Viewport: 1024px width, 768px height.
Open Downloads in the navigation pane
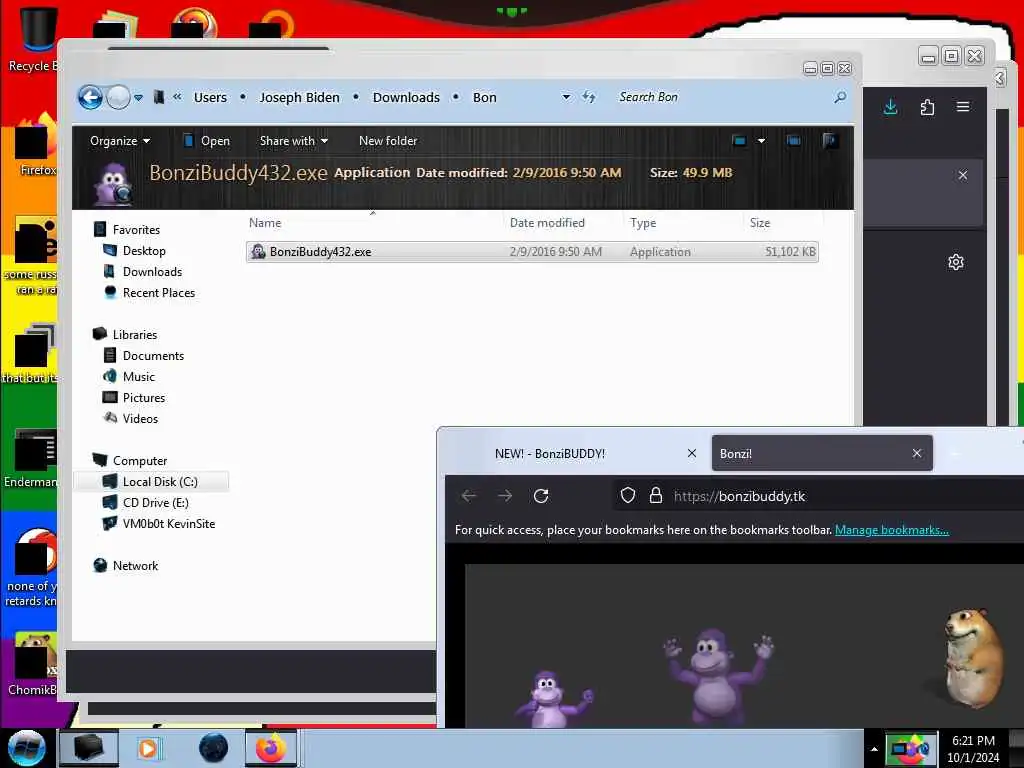point(152,272)
